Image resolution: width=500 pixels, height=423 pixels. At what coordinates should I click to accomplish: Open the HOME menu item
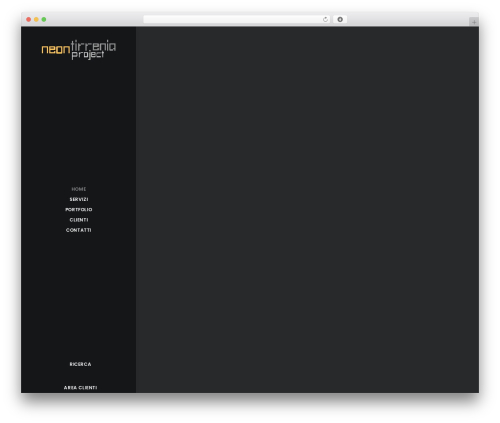[x=79, y=189]
